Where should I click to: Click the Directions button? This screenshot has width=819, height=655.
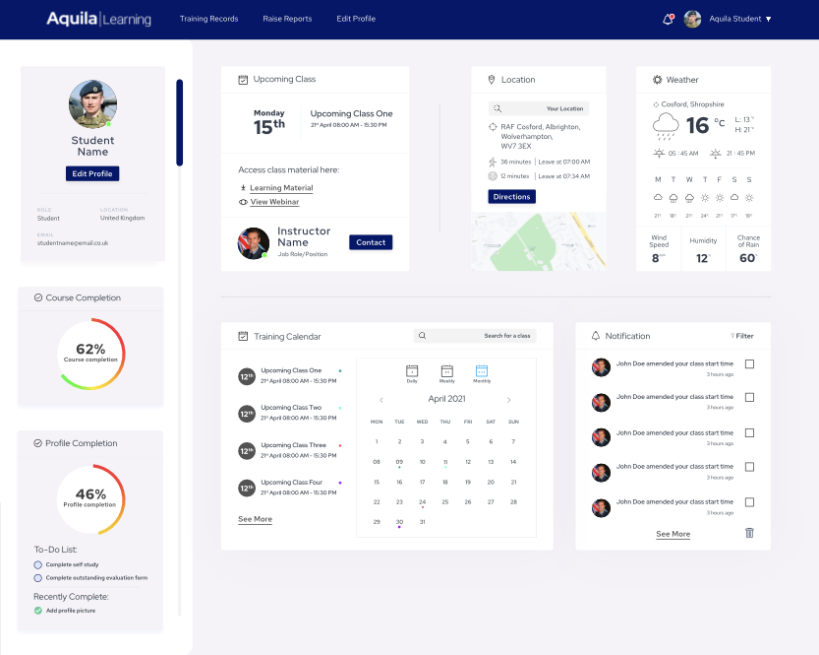coord(512,197)
